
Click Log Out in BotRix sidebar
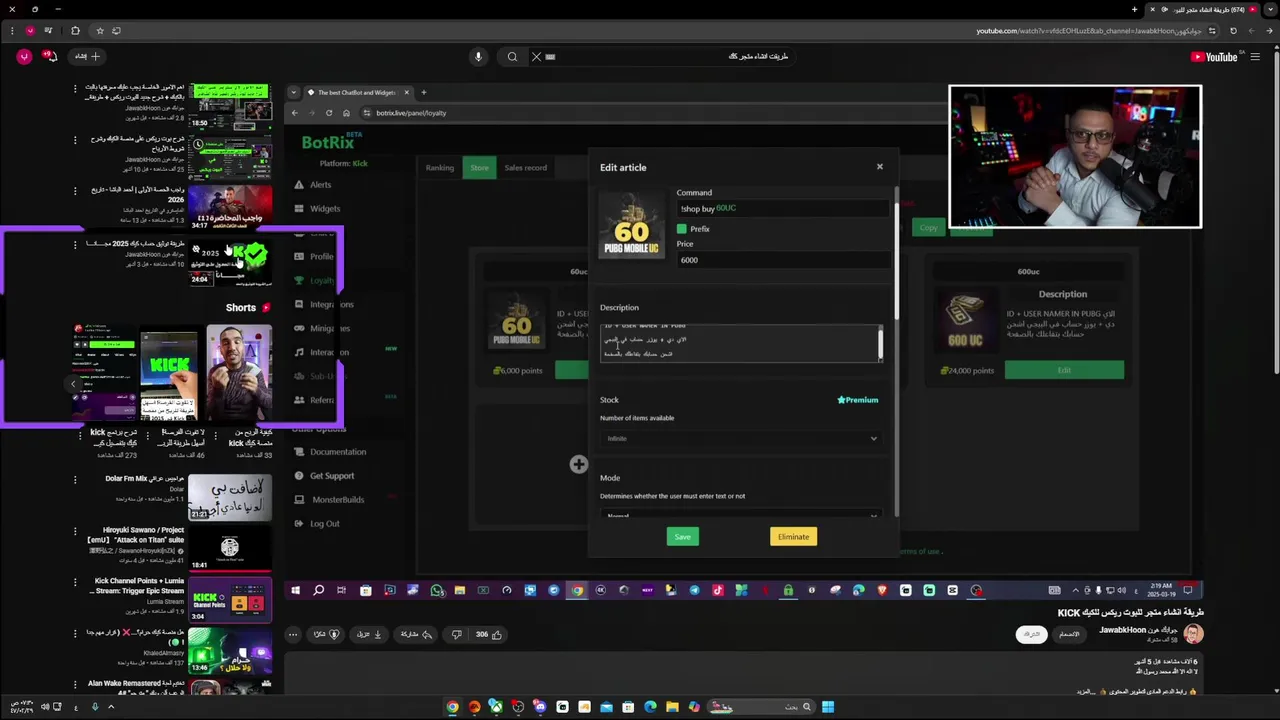pos(317,524)
